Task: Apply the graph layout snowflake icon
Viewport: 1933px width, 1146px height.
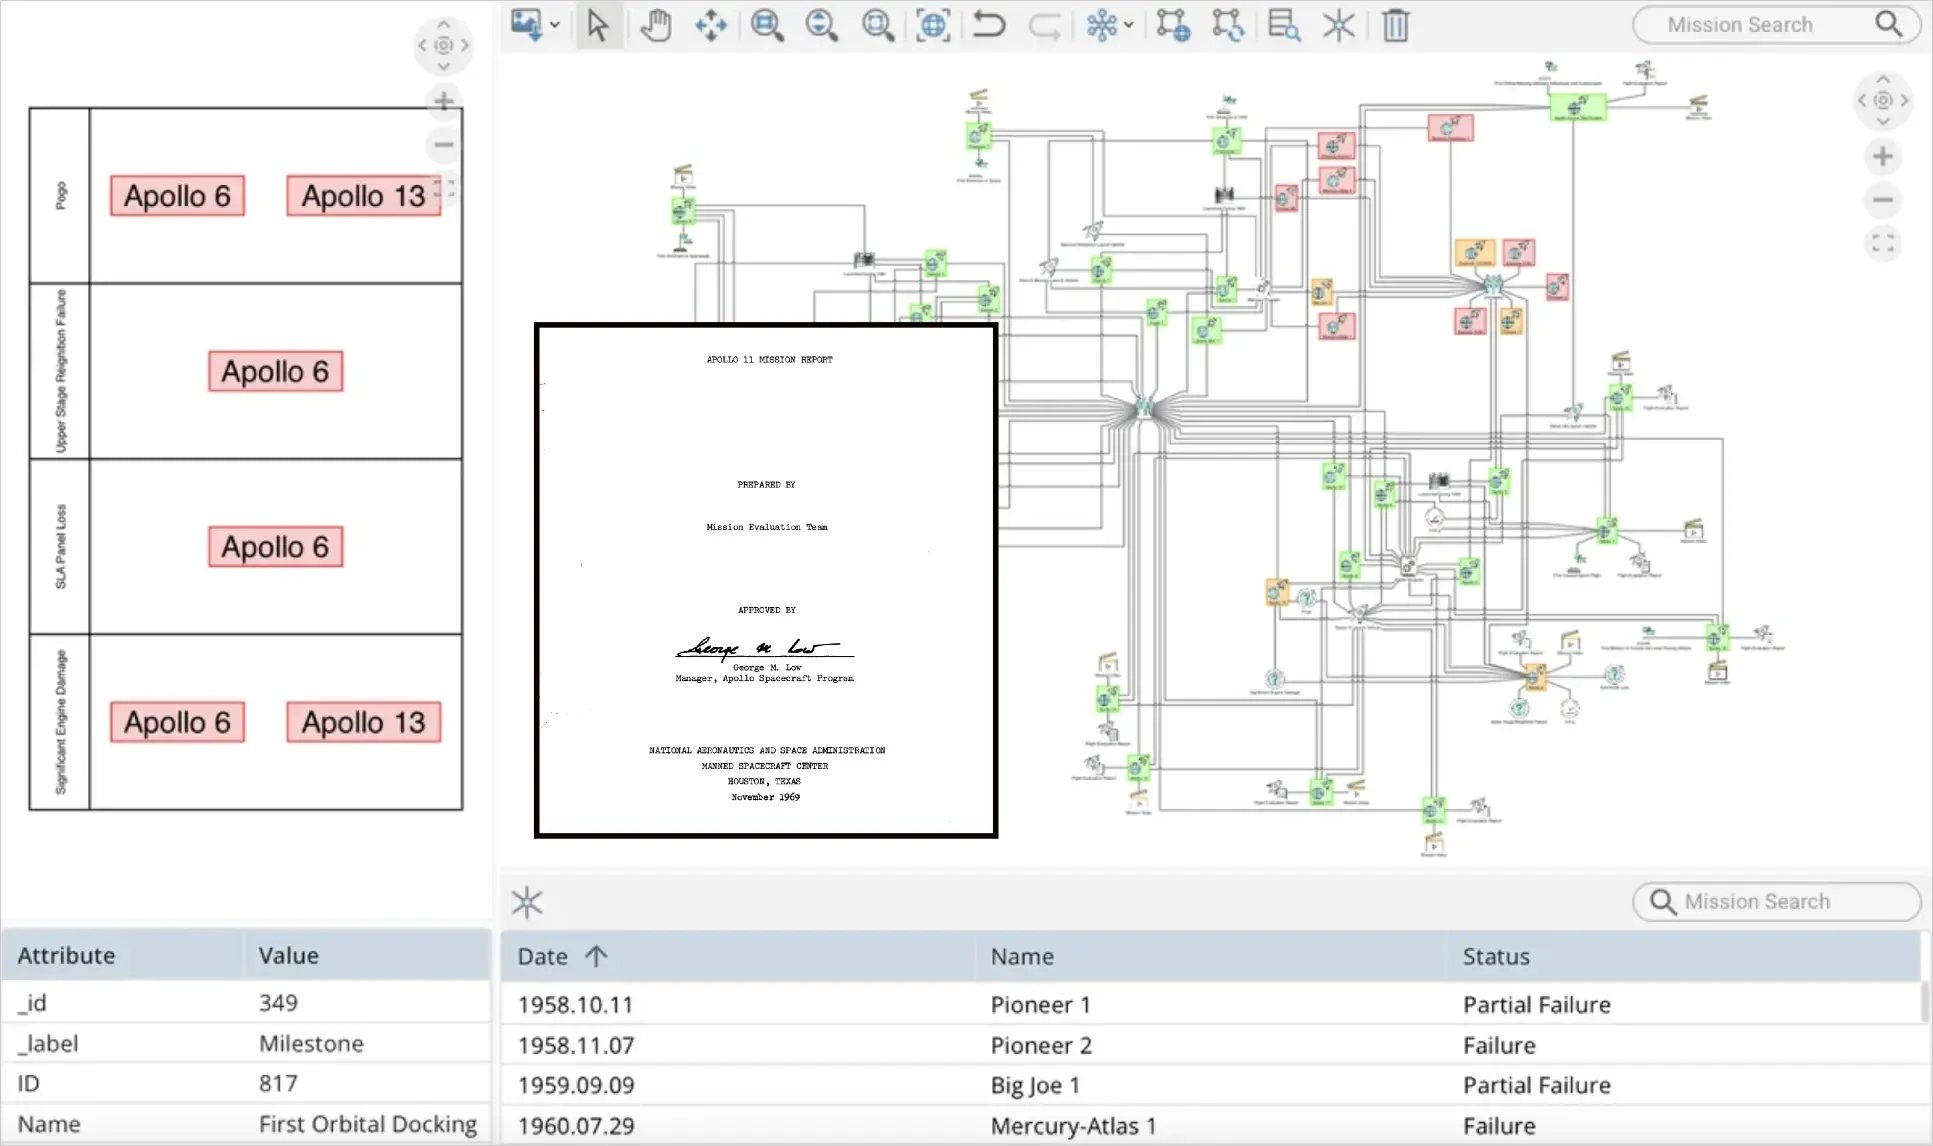Action: pos(1101,25)
